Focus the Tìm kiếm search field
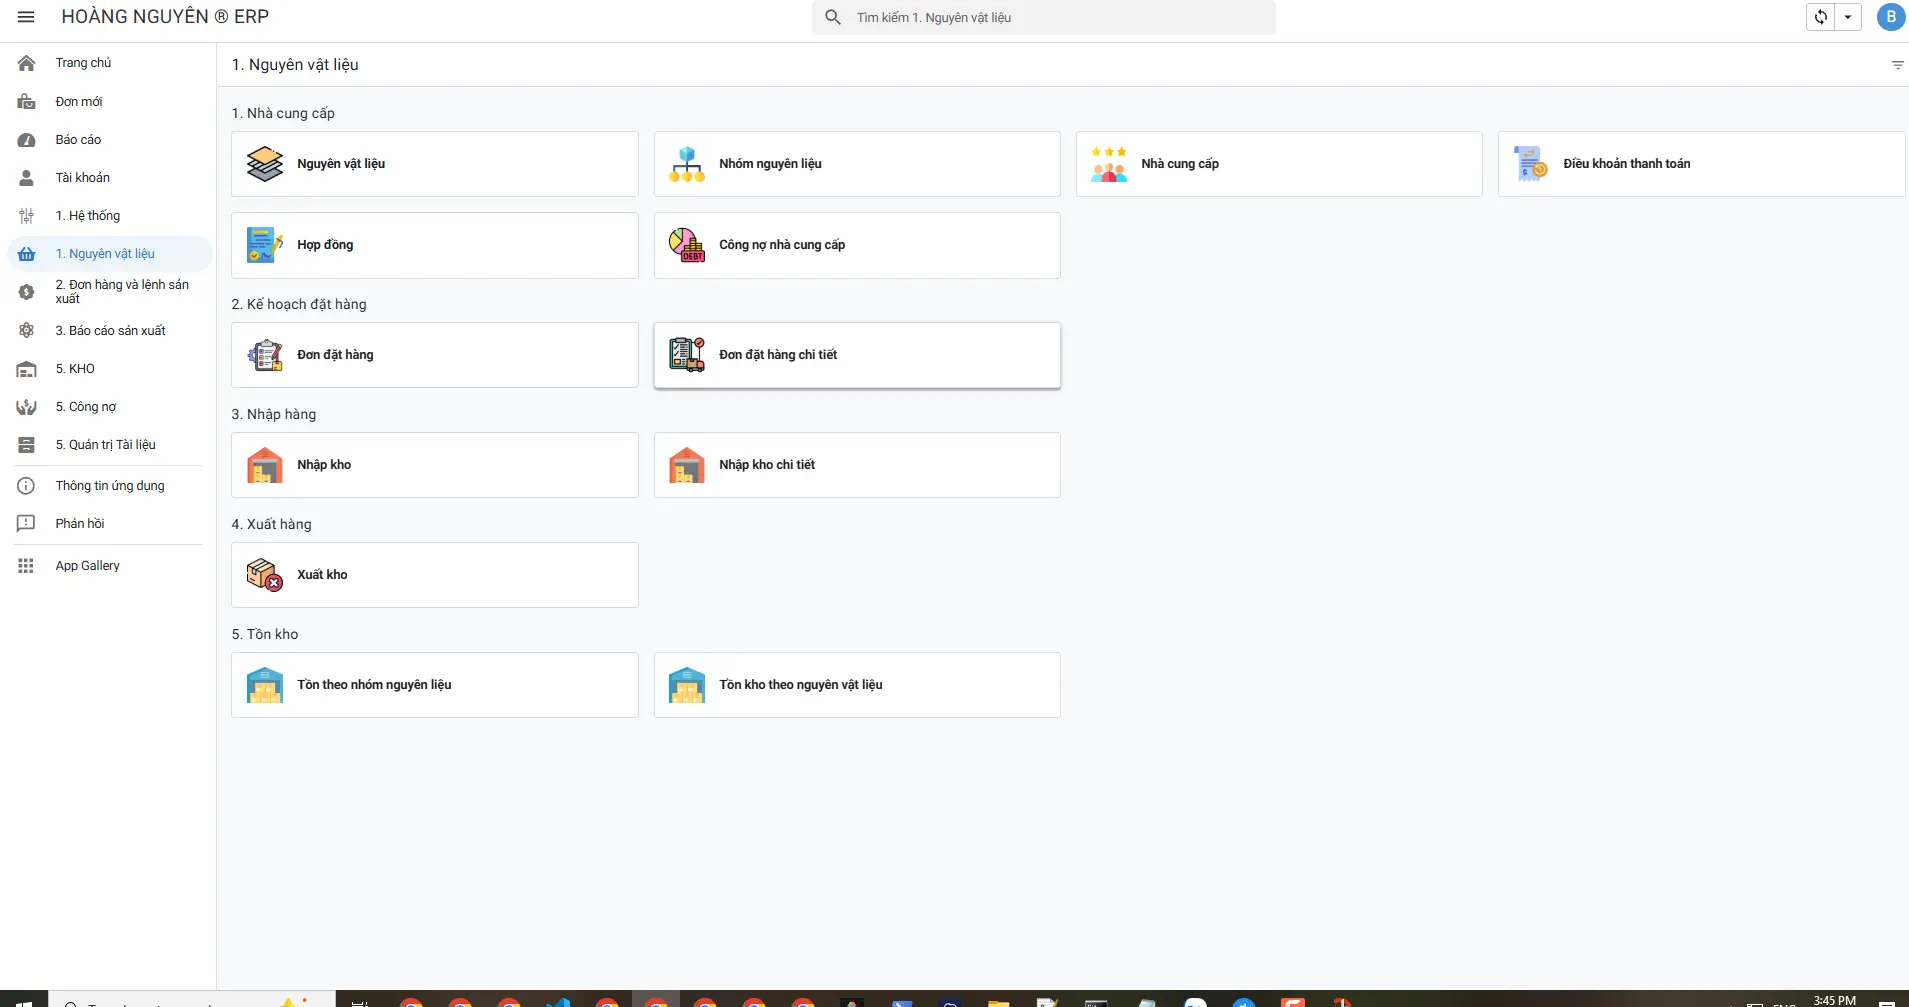Image resolution: width=1909 pixels, height=1007 pixels. coord(1044,17)
